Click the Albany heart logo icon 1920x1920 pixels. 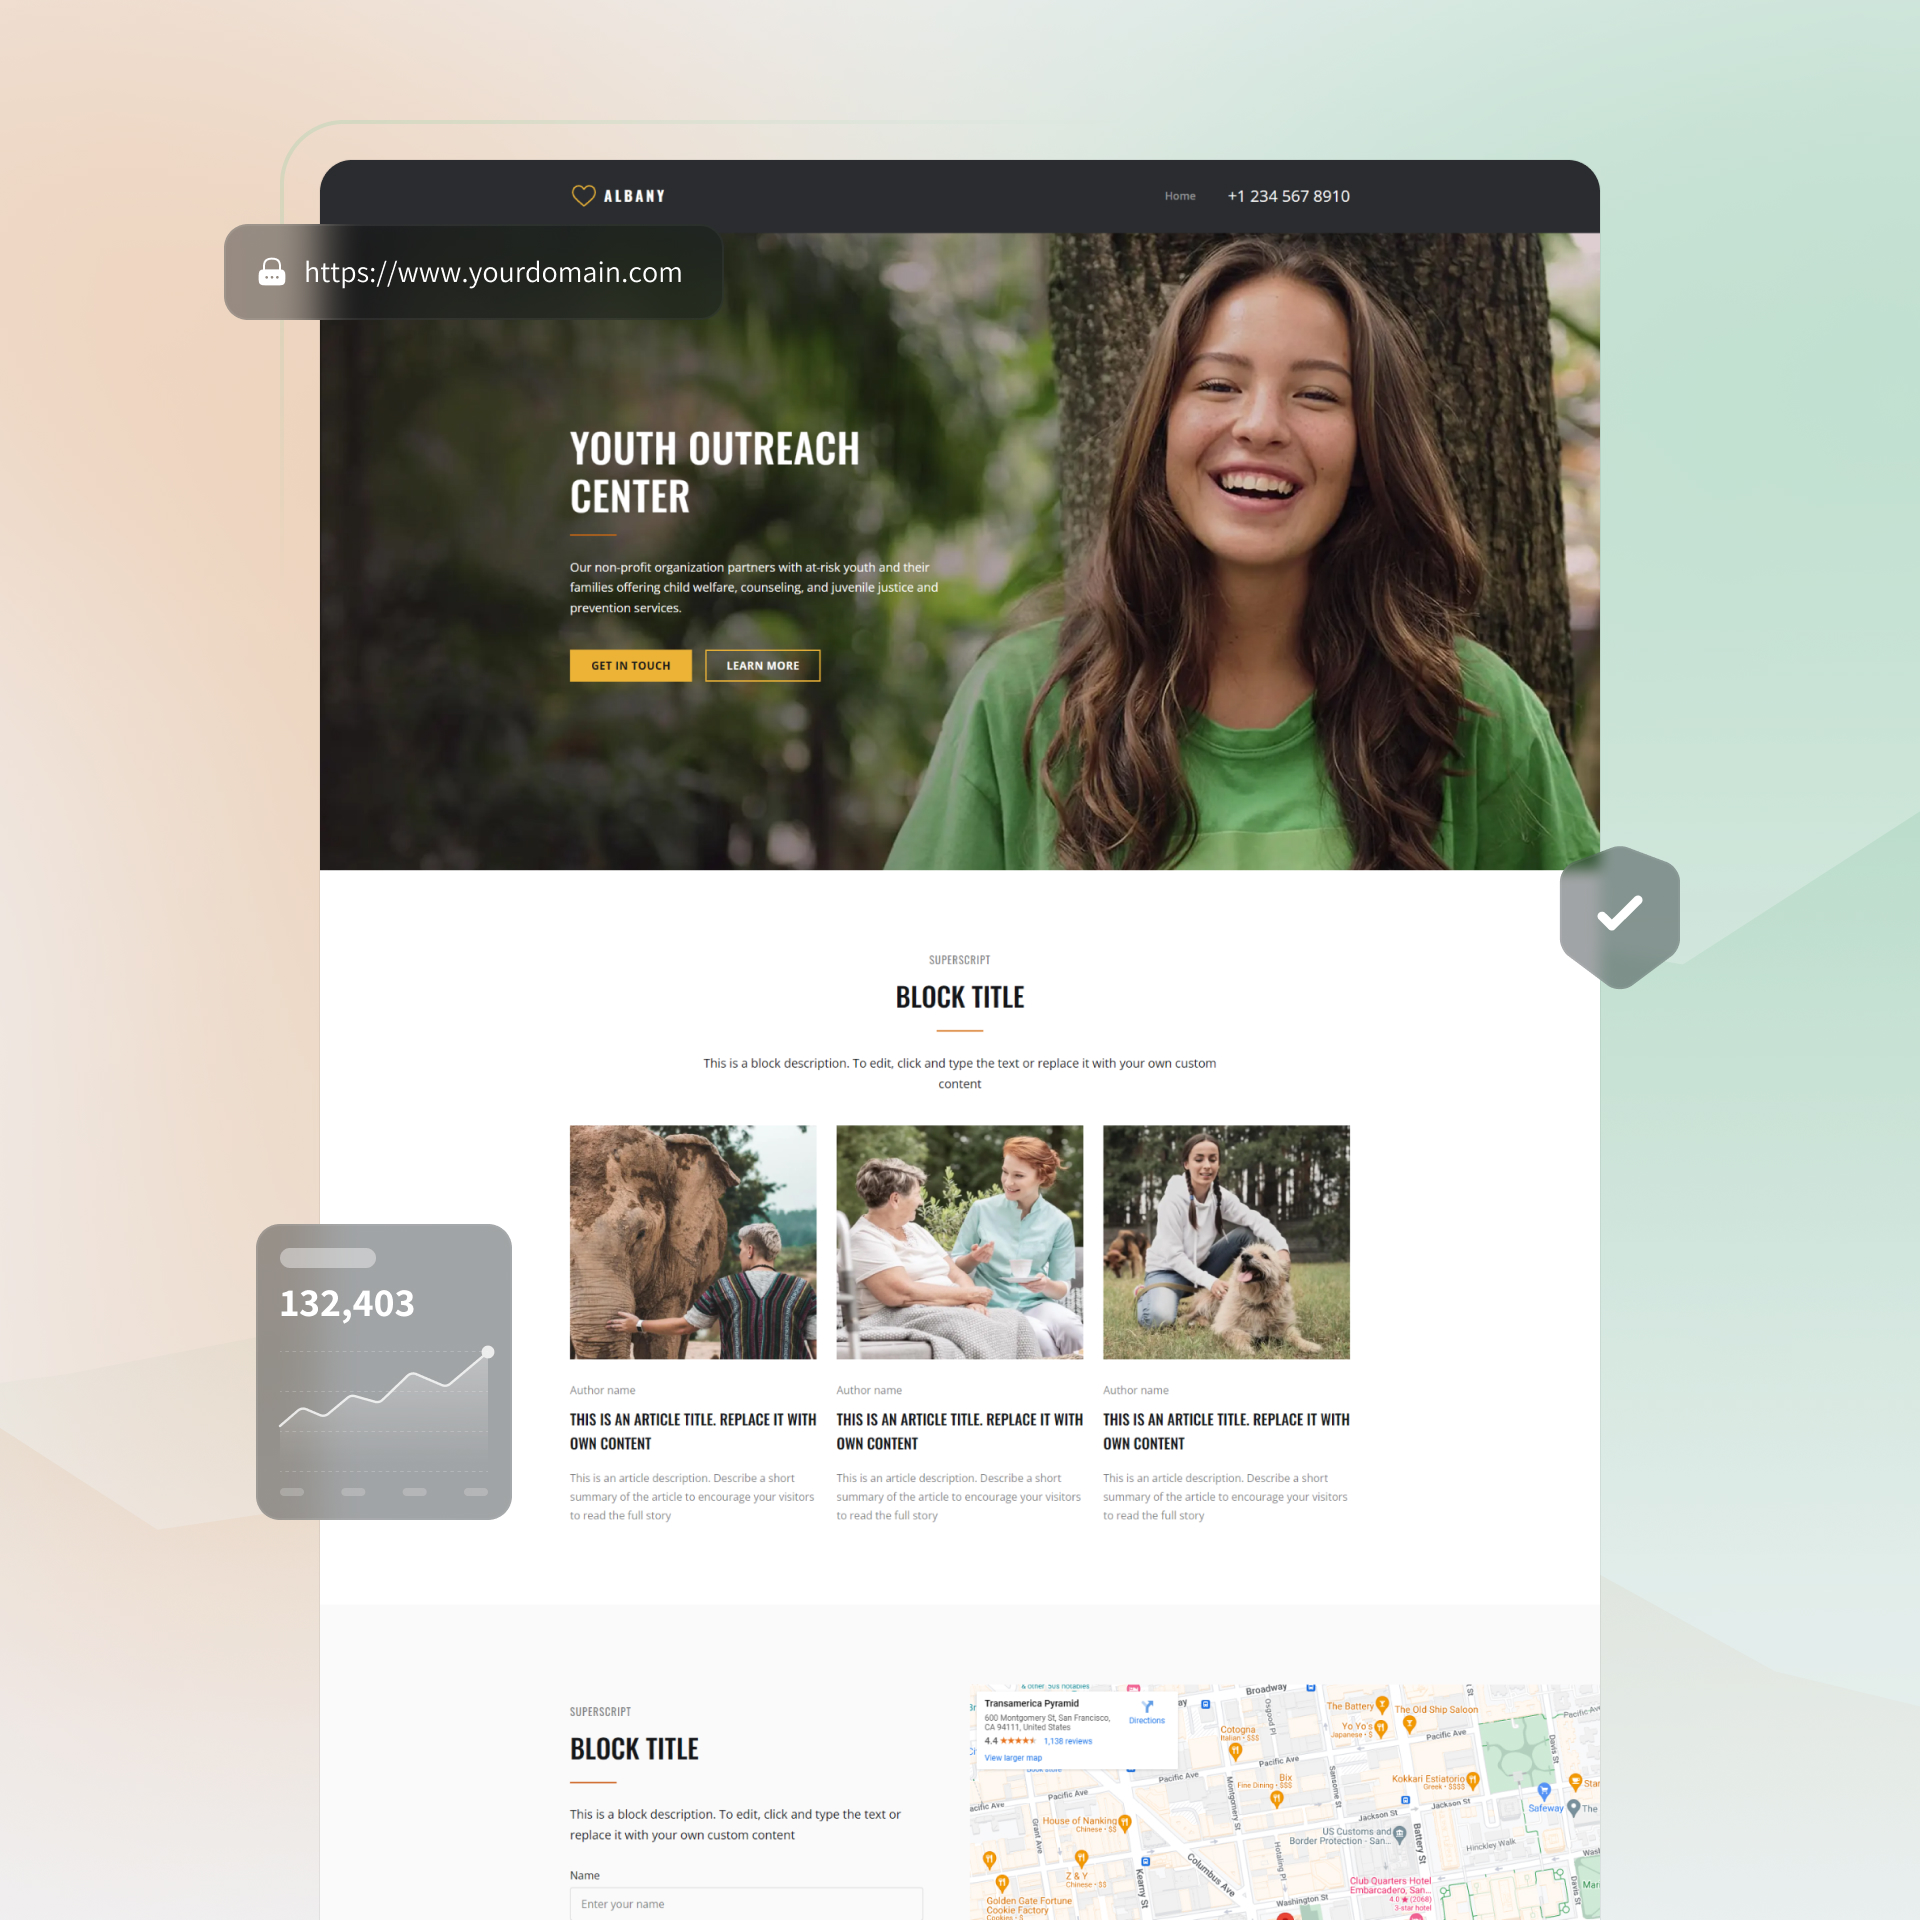coord(580,195)
